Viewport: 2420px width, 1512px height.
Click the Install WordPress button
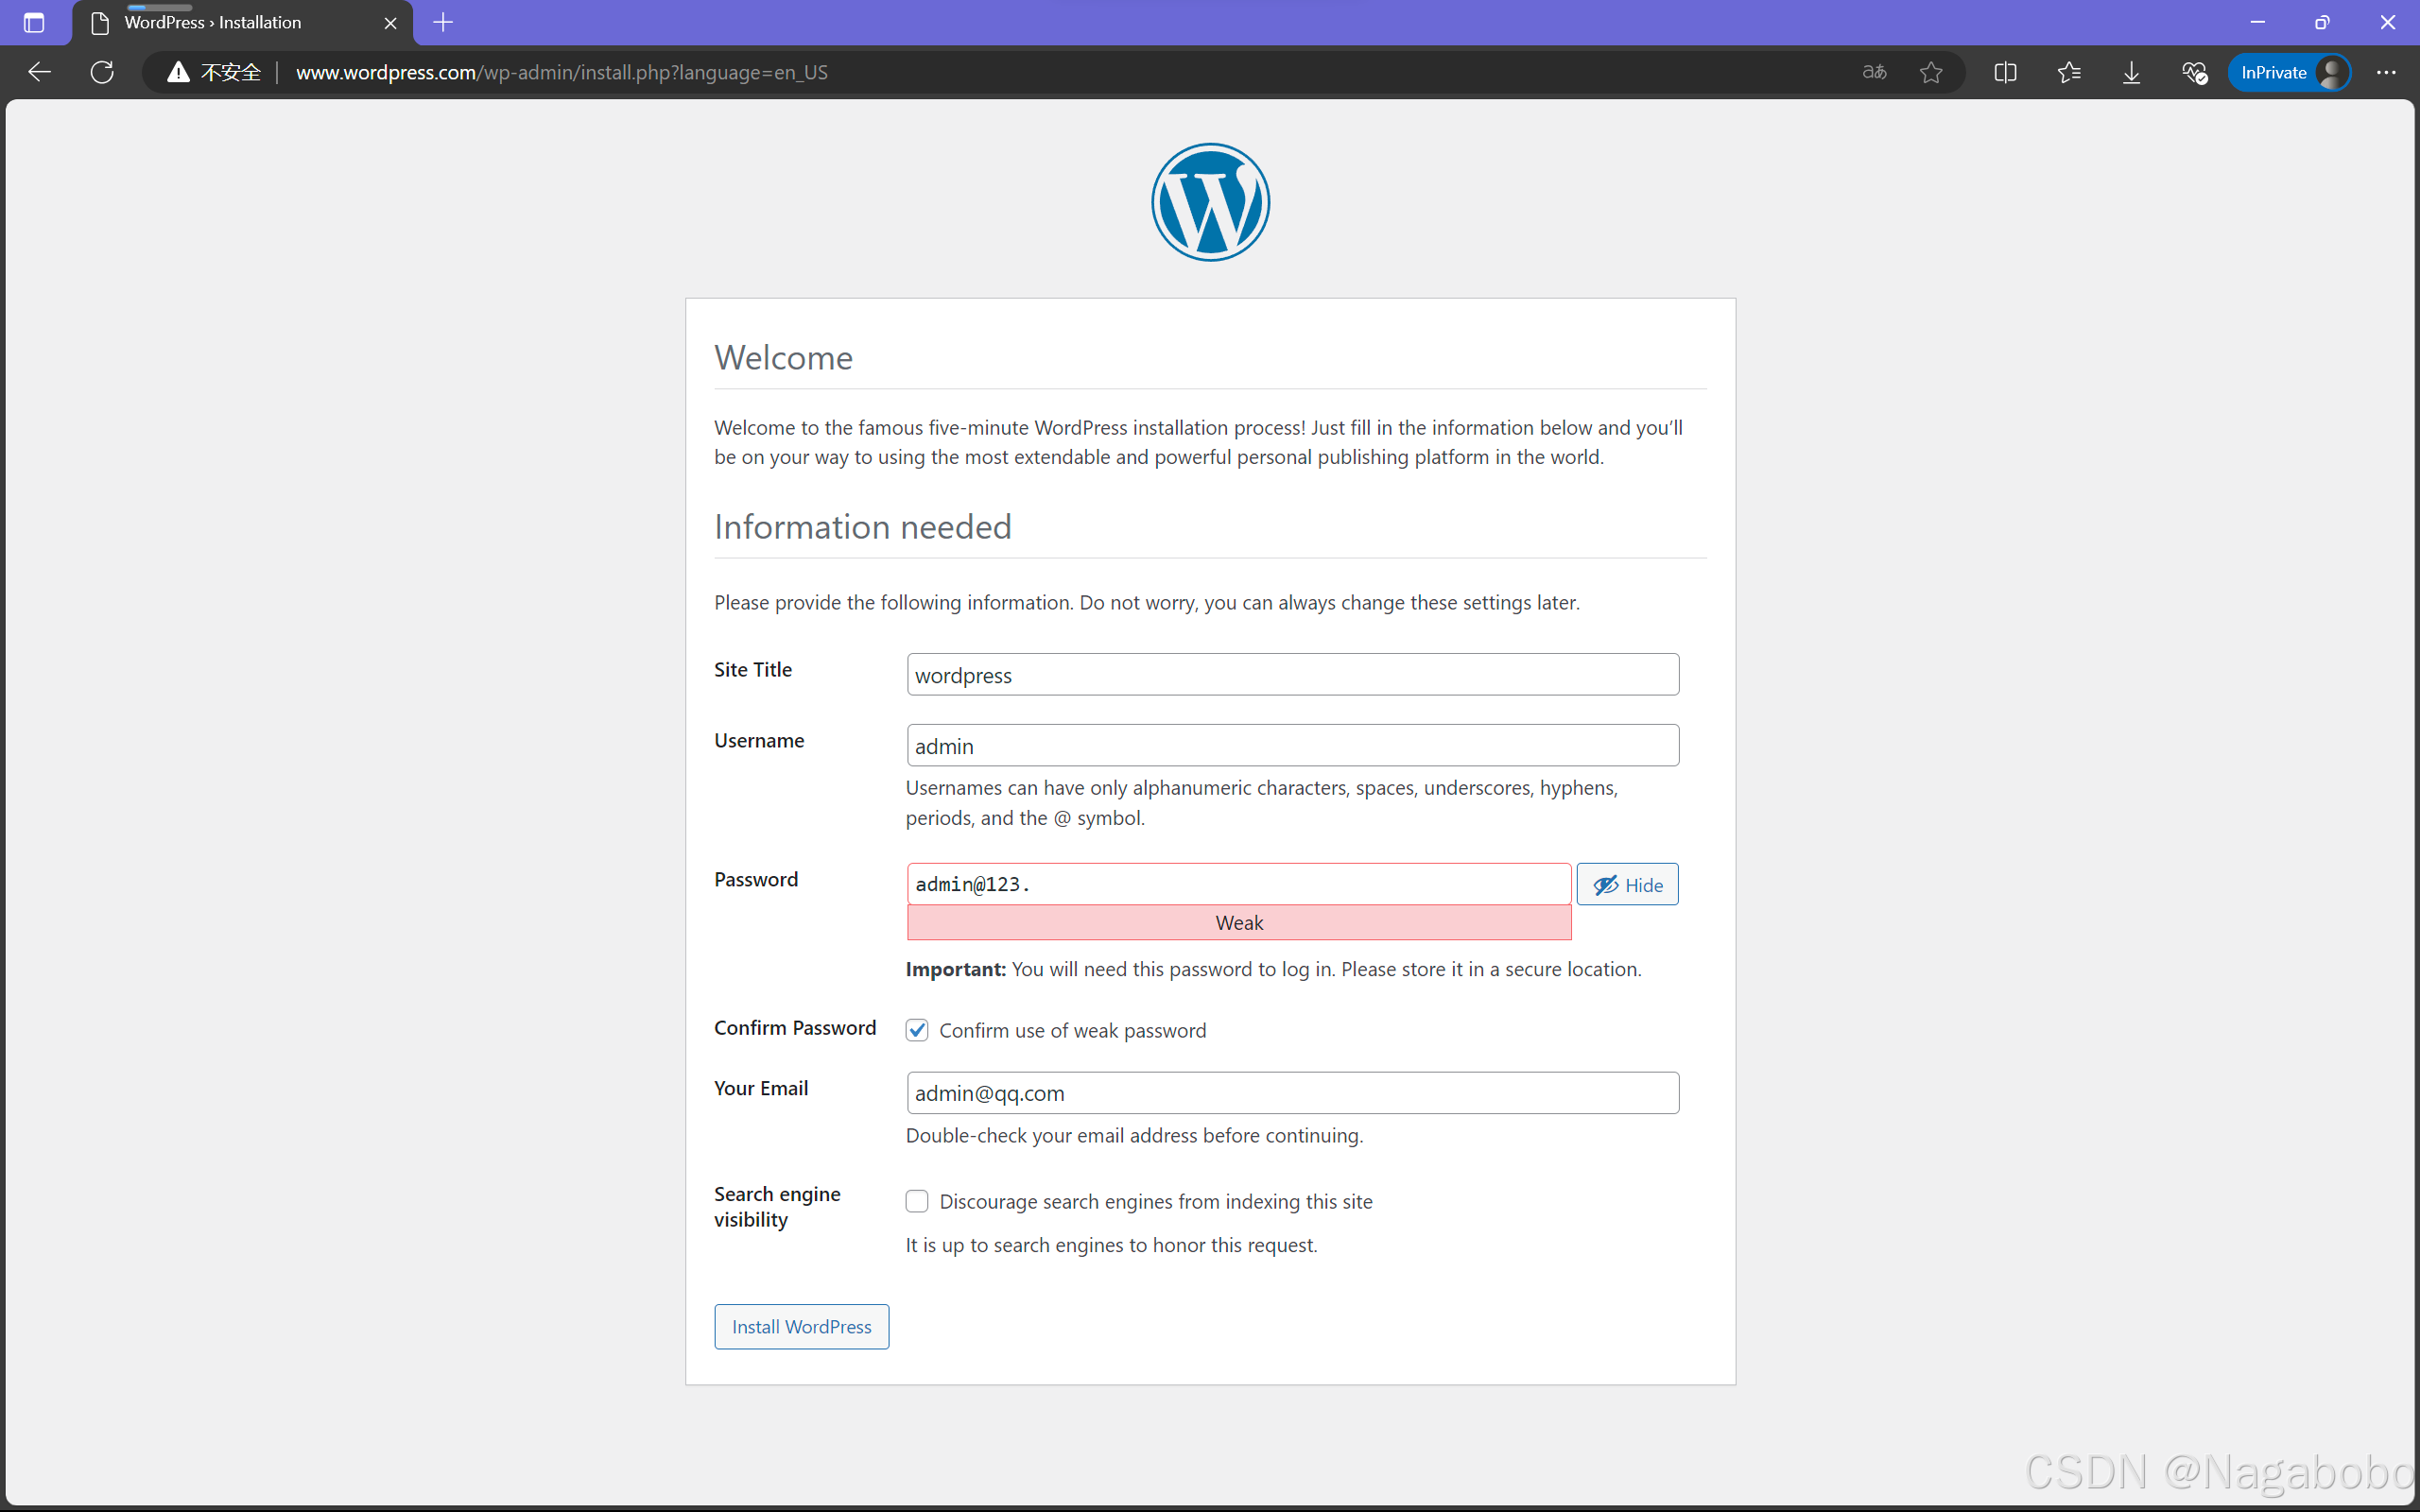click(x=801, y=1326)
